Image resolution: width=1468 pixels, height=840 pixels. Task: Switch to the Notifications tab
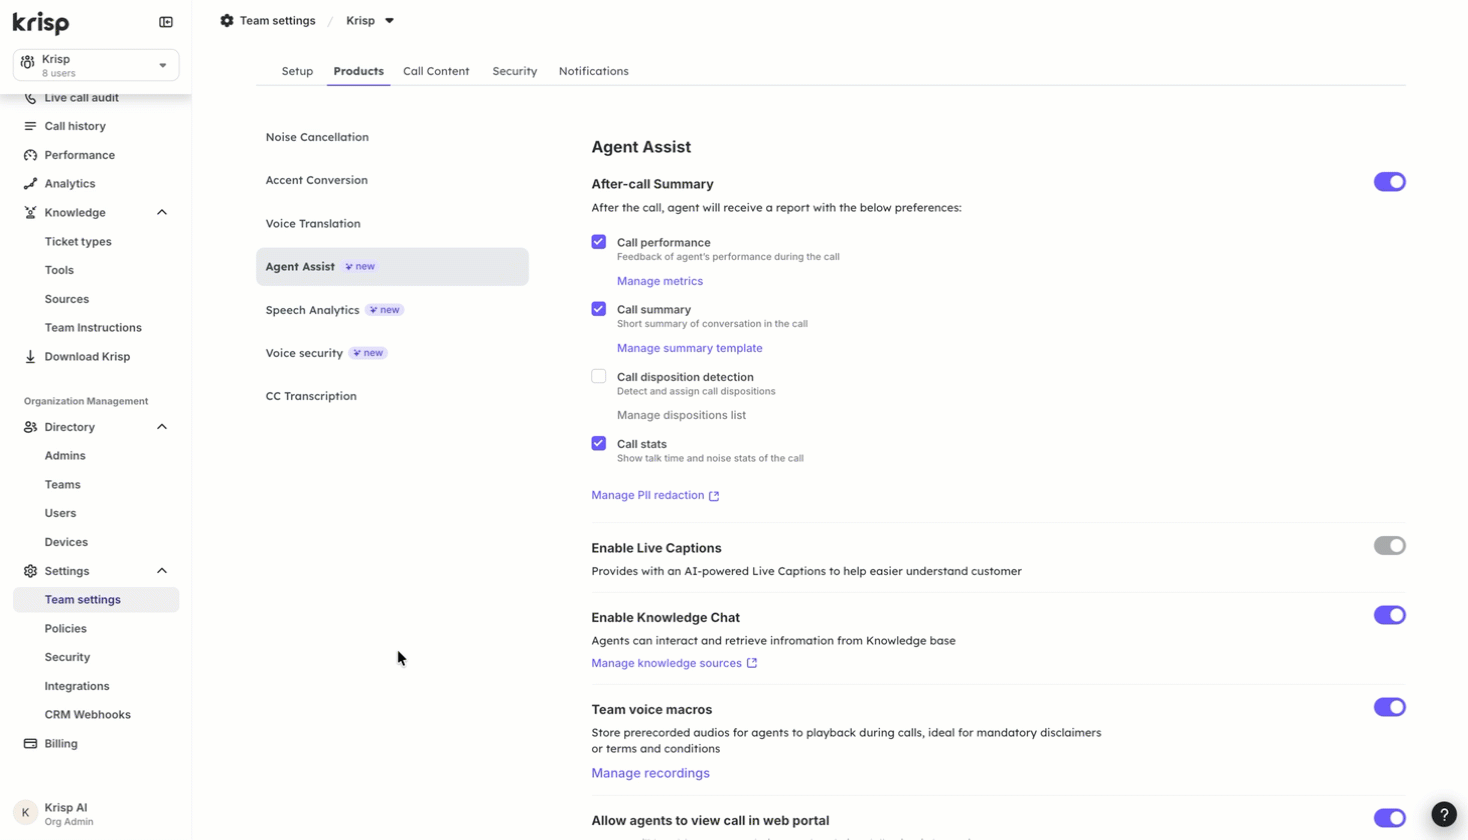593,71
